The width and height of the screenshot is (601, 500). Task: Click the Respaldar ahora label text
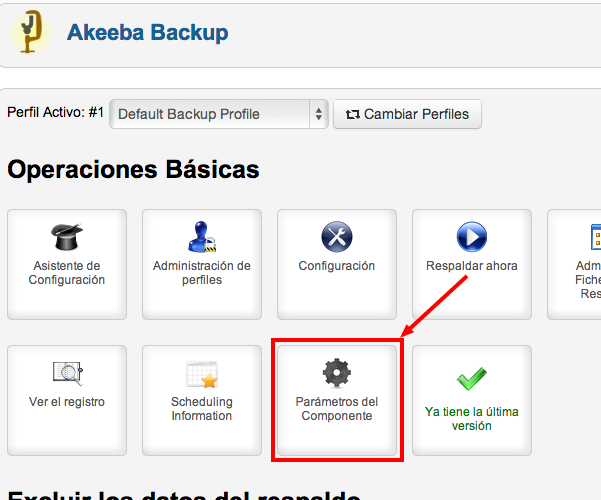pyautogui.click(x=472, y=266)
